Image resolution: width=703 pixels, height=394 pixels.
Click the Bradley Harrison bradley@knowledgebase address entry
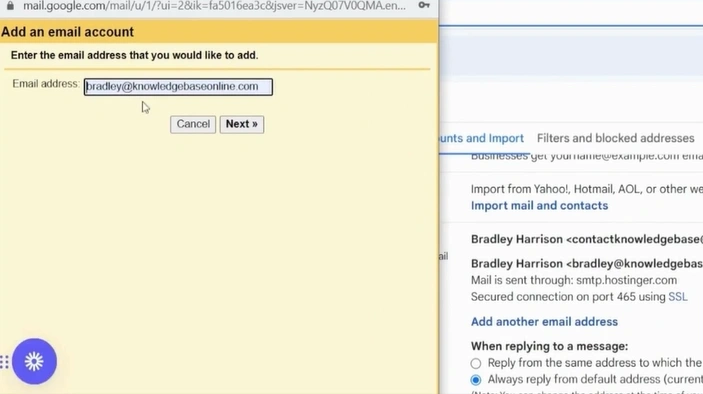click(x=586, y=264)
